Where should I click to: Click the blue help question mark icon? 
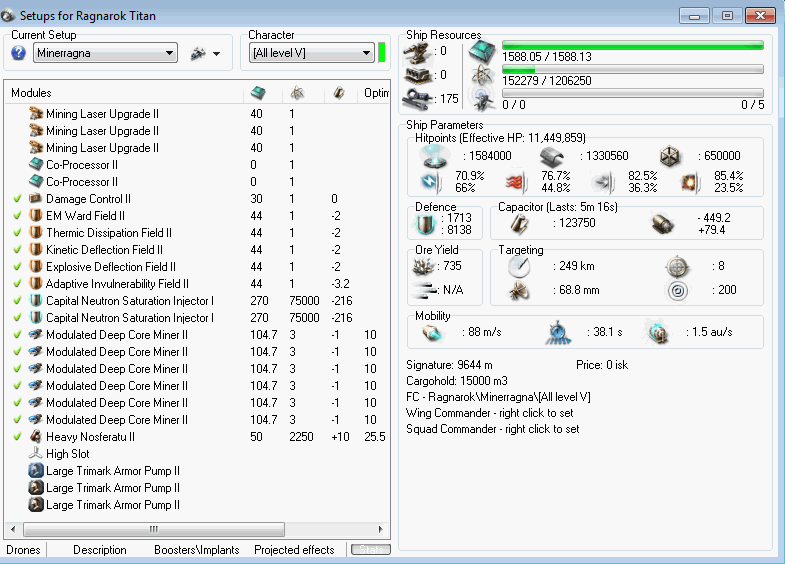pos(19,53)
